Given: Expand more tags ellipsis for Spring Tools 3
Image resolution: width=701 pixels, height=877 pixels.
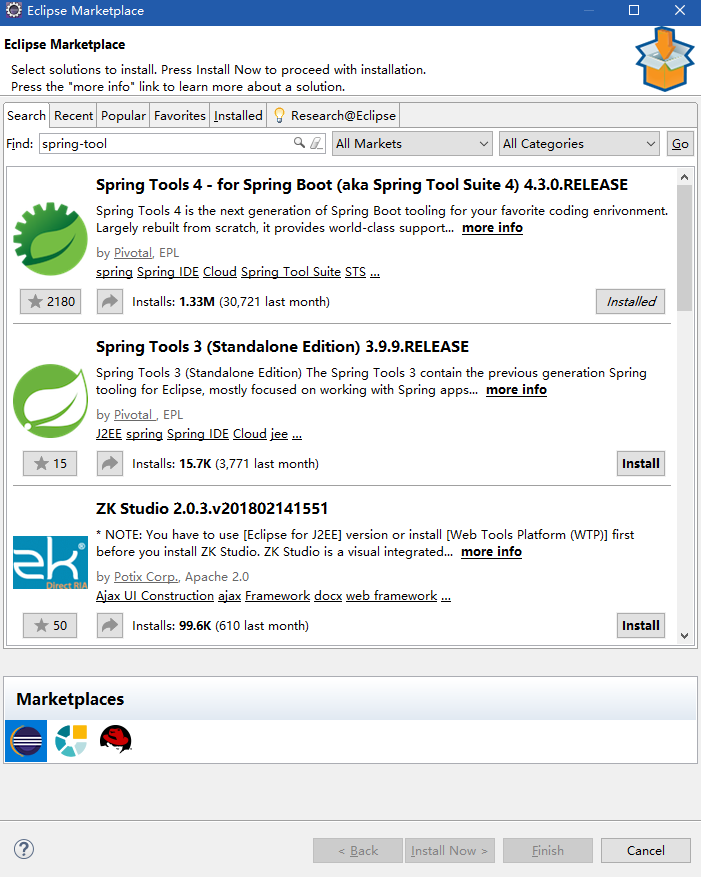Looking at the screenshot, I should click(297, 435).
